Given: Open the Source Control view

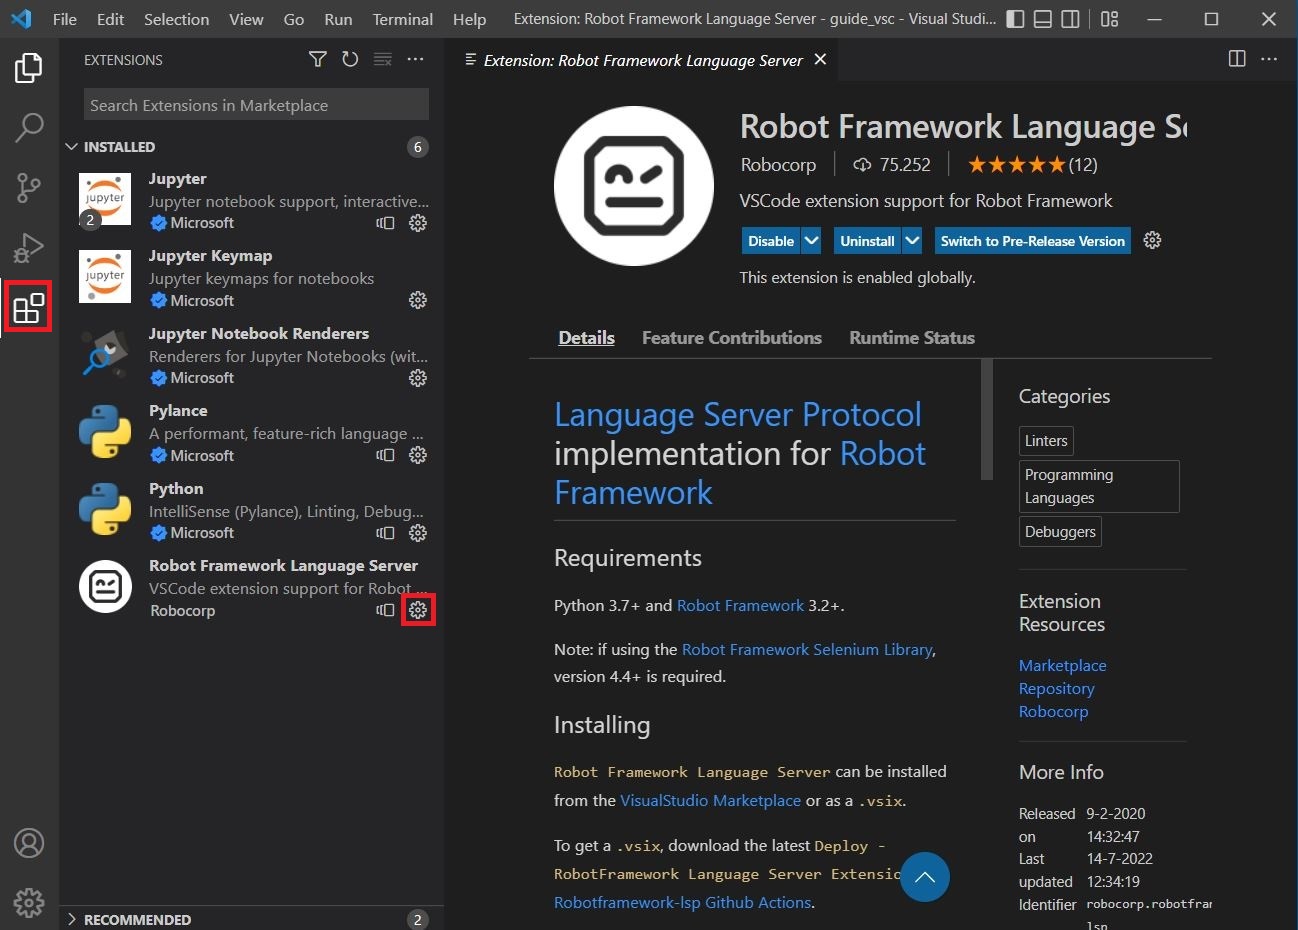Looking at the screenshot, I should tap(29, 187).
